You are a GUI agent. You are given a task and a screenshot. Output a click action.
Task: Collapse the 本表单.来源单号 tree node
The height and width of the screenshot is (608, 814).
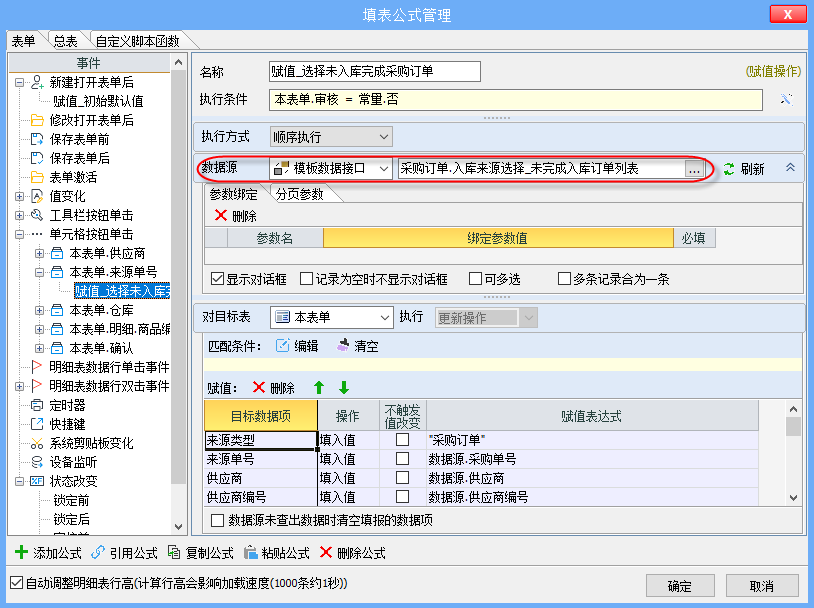pos(39,272)
